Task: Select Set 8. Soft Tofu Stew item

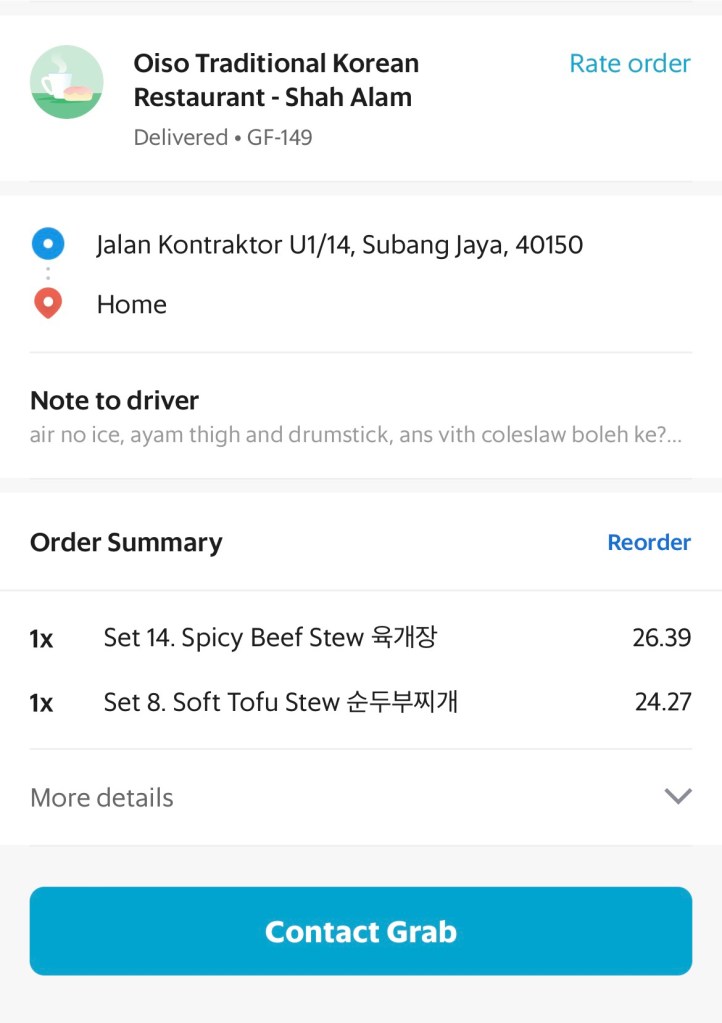Action: (x=280, y=702)
